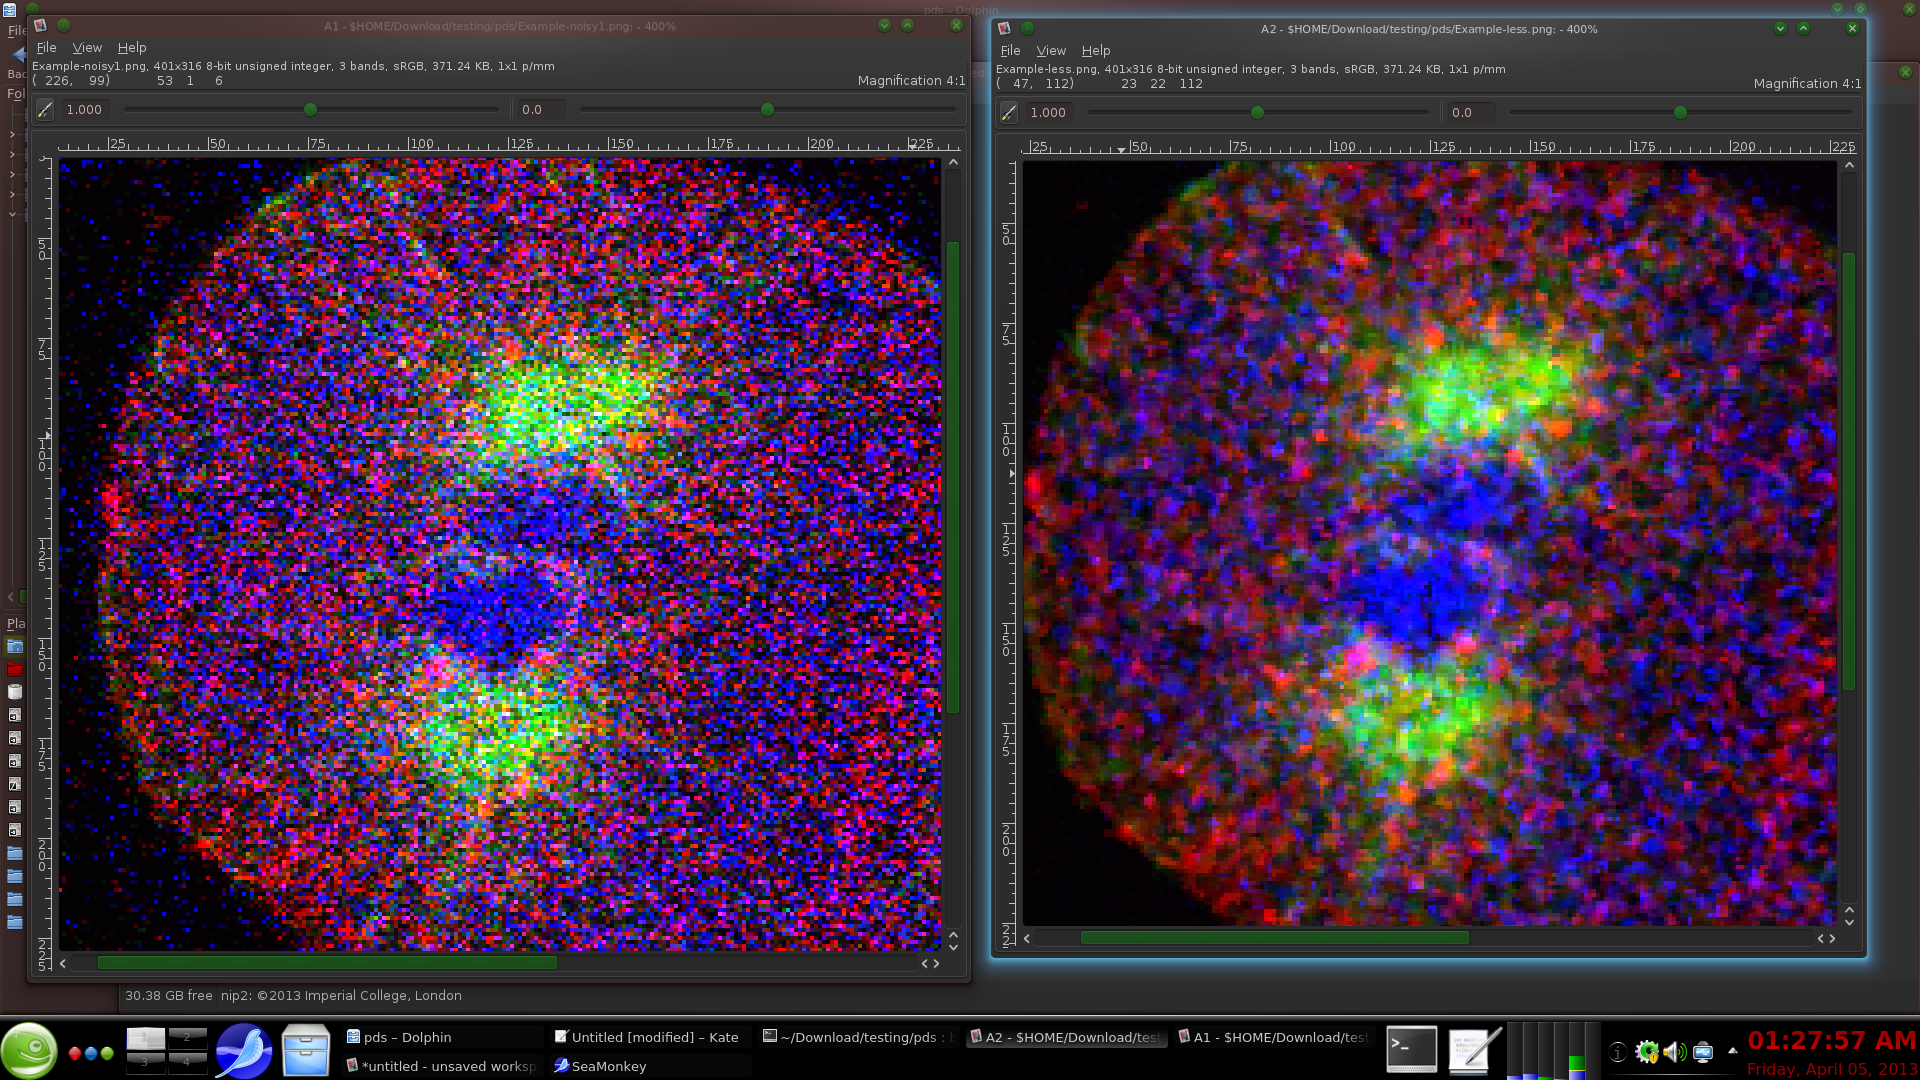This screenshot has height=1080, width=1920.
Task: Click the system monitor bars widget
Action: [x=1553, y=1050]
